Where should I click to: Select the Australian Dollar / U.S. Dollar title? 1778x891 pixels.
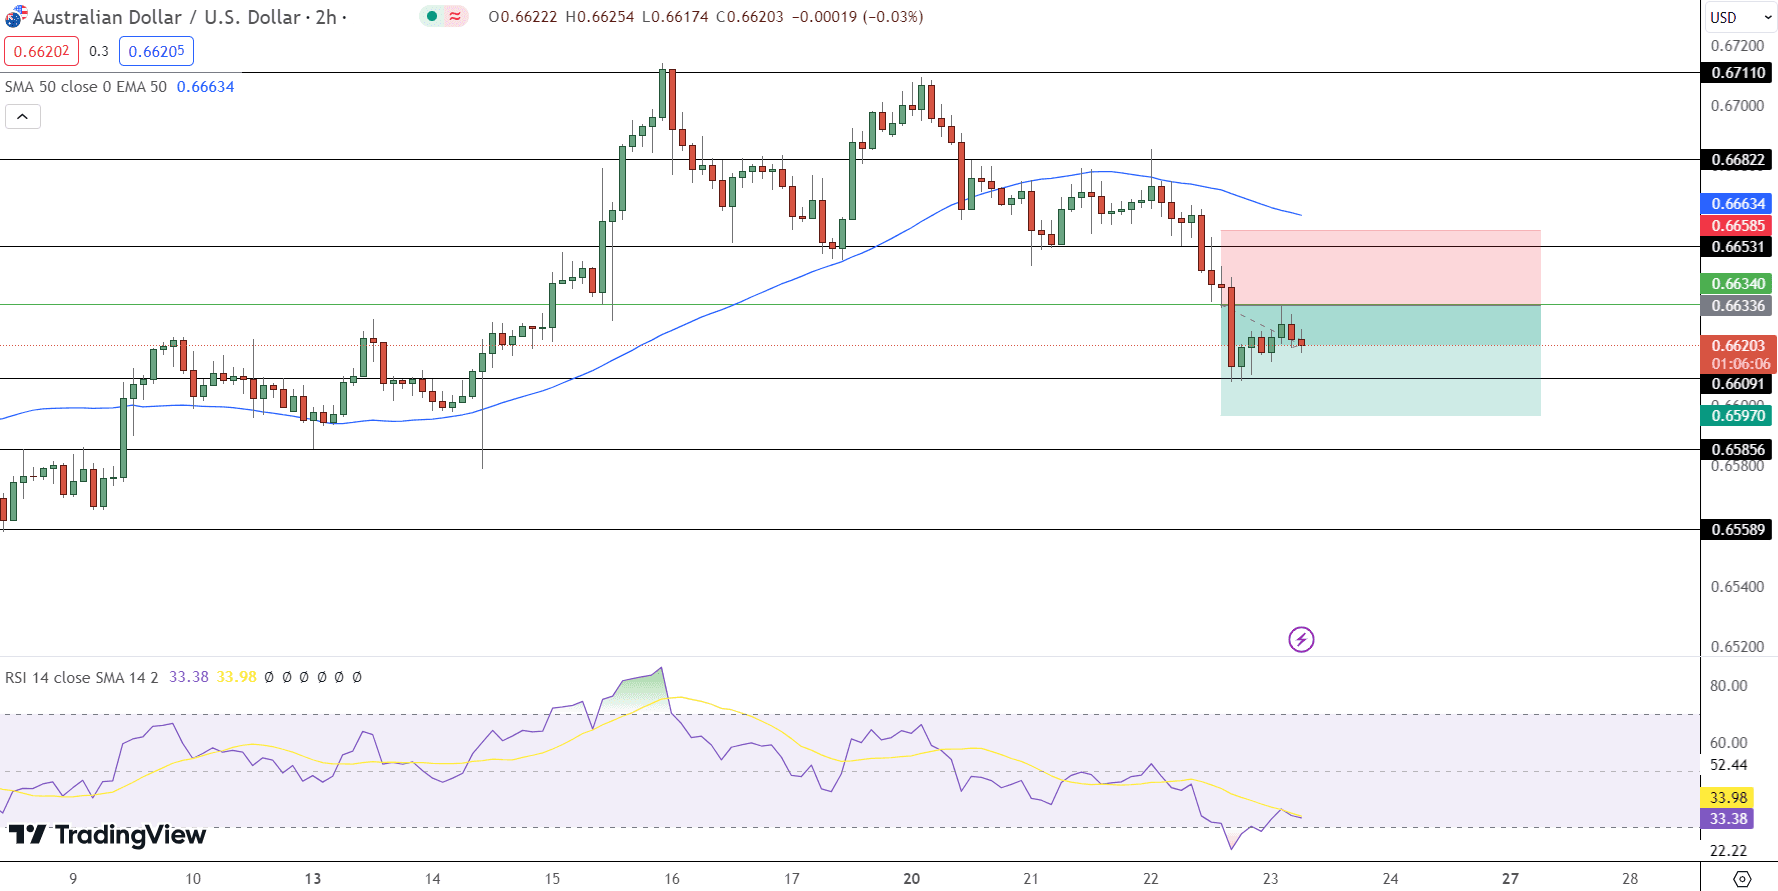[x=166, y=17]
